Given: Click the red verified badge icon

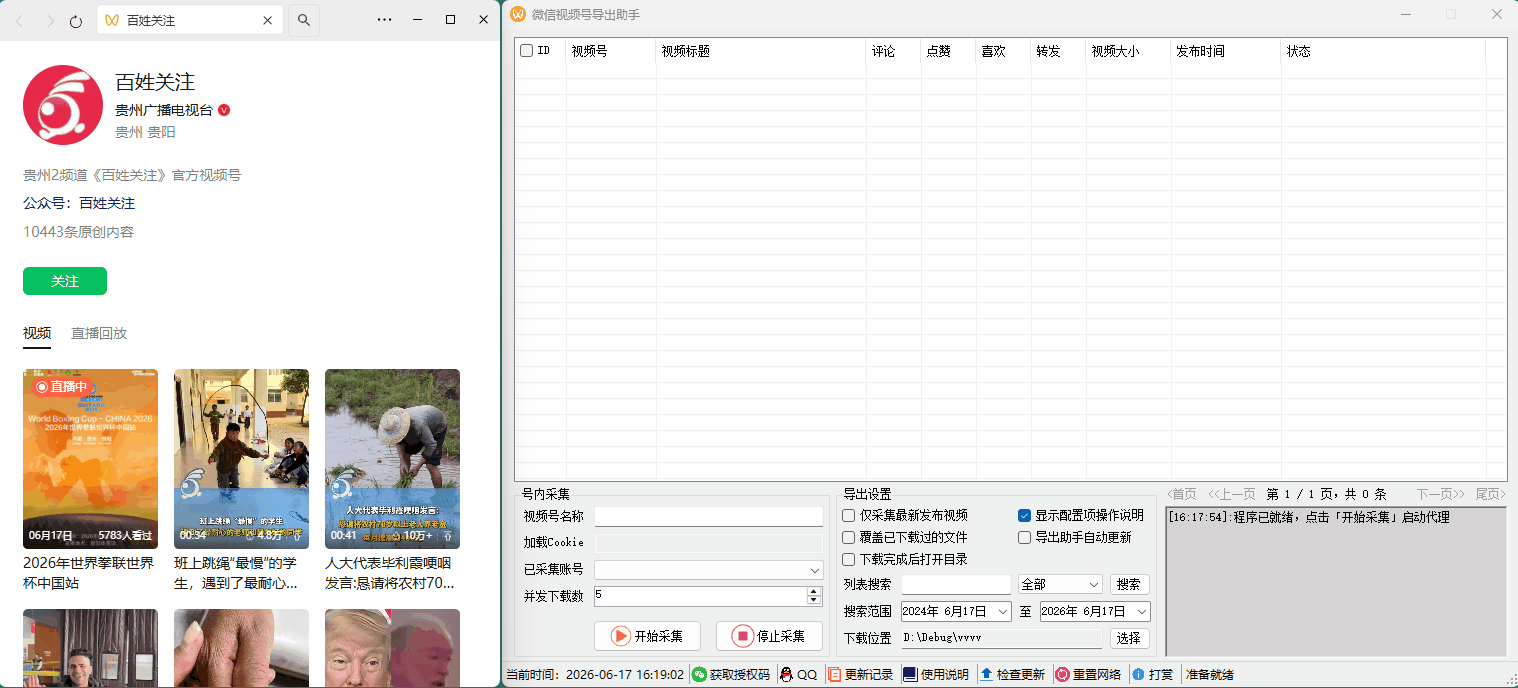Looking at the screenshot, I should pos(224,110).
